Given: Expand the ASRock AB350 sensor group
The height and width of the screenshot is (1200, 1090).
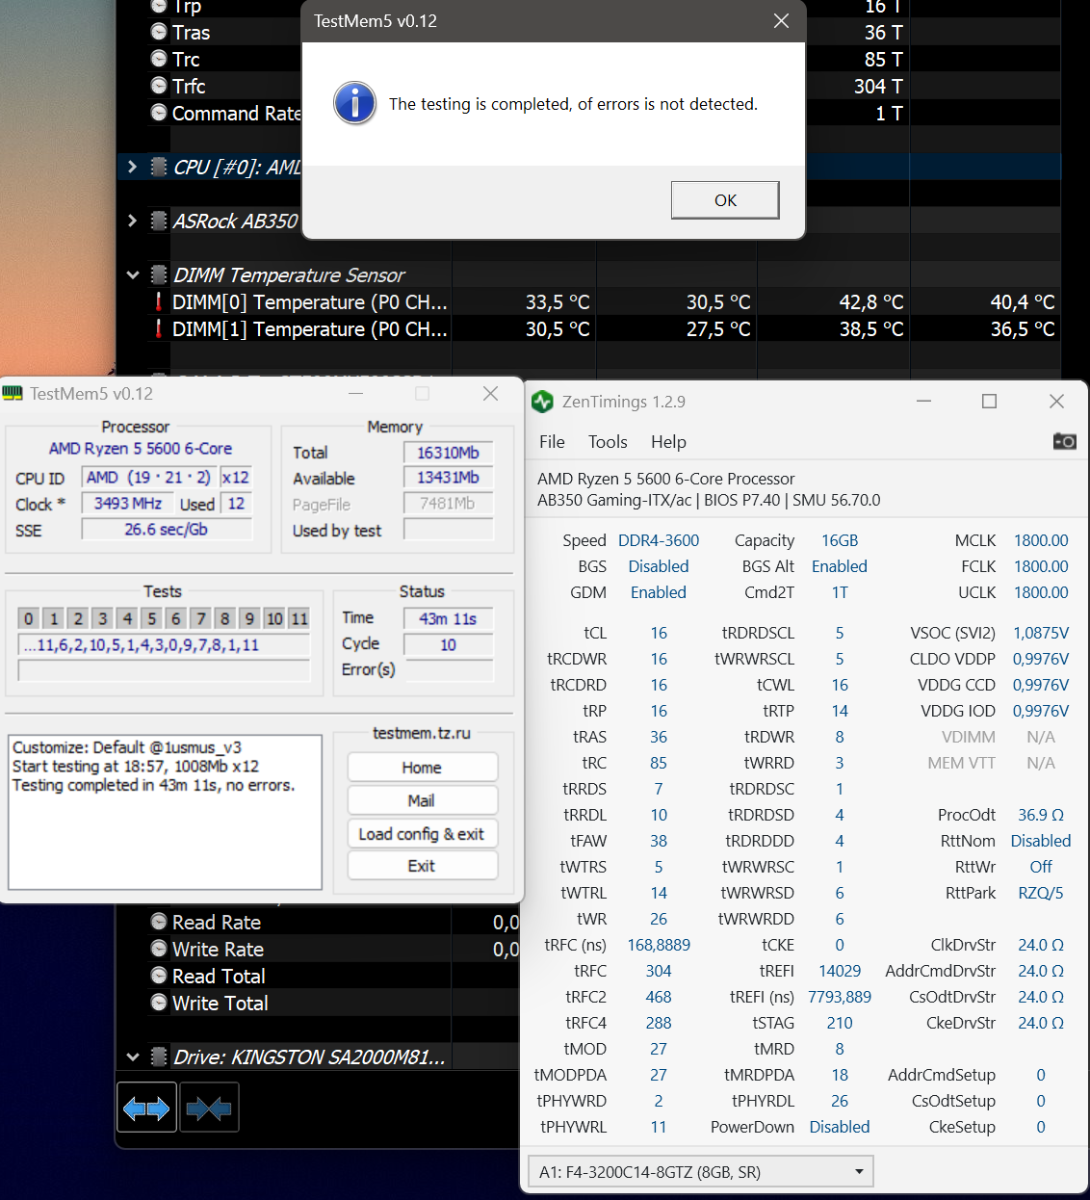Looking at the screenshot, I should tap(132, 220).
